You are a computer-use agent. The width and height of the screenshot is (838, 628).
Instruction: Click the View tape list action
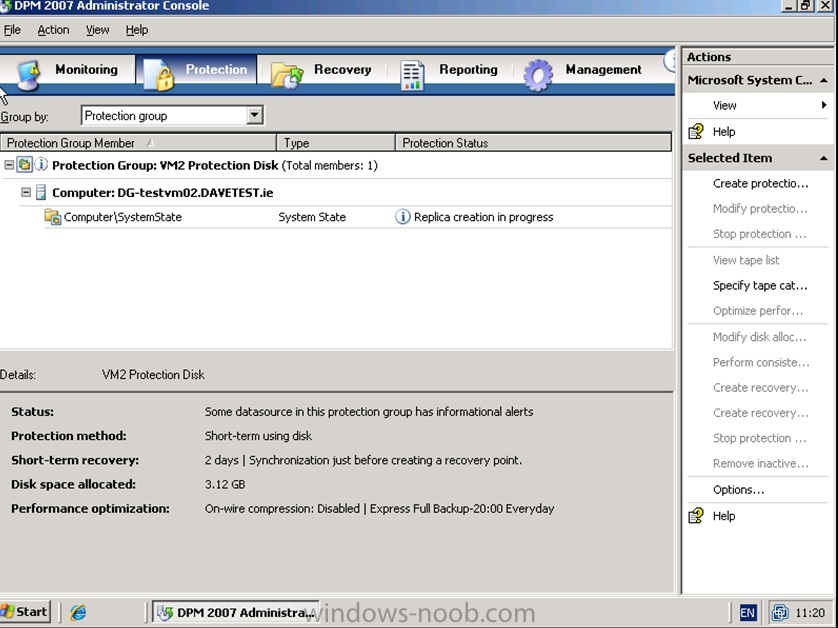point(746,260)
